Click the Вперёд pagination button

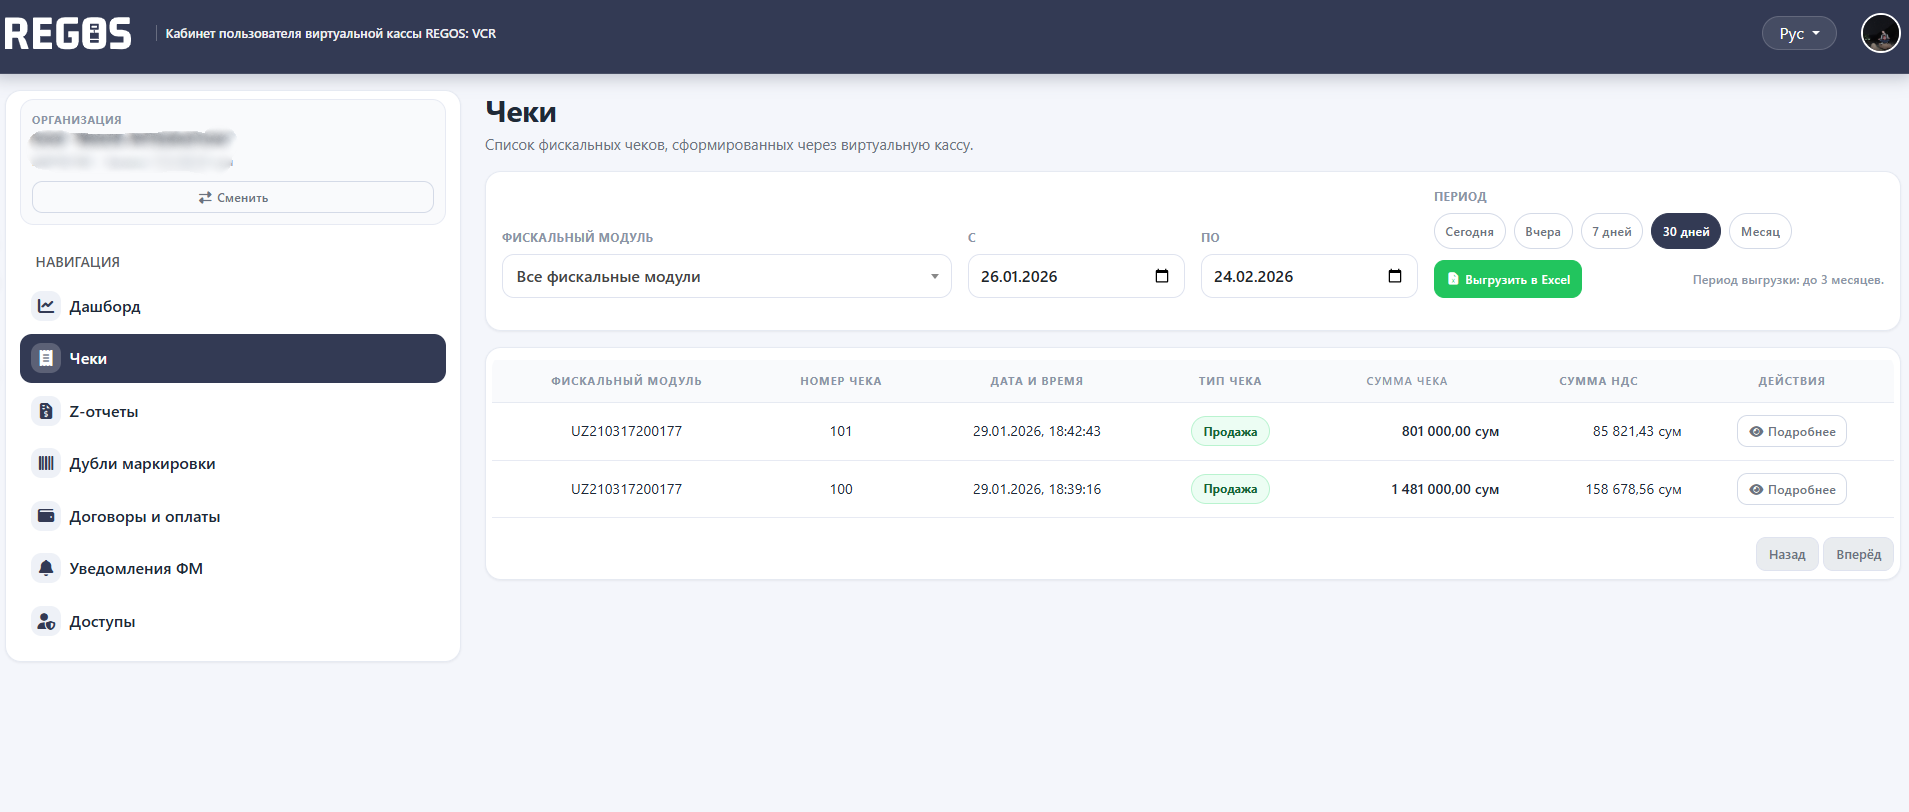pyautogui.click(x=1857, y=554)
